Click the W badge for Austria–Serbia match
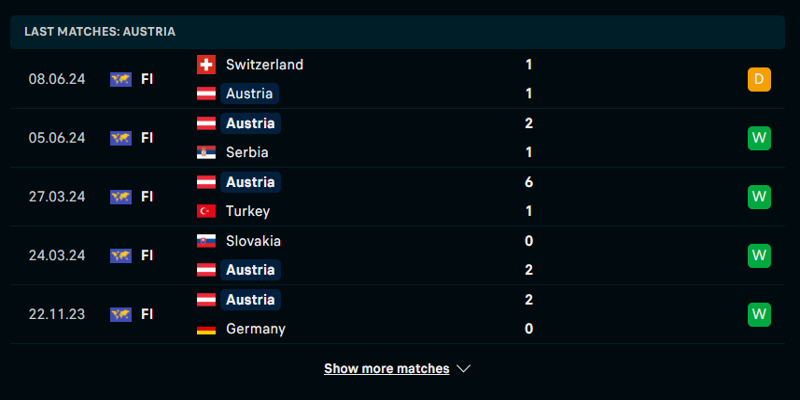Image resolution: width=800 pixels, height=400 pixels. pyautogui.click(x=759, y=138)
